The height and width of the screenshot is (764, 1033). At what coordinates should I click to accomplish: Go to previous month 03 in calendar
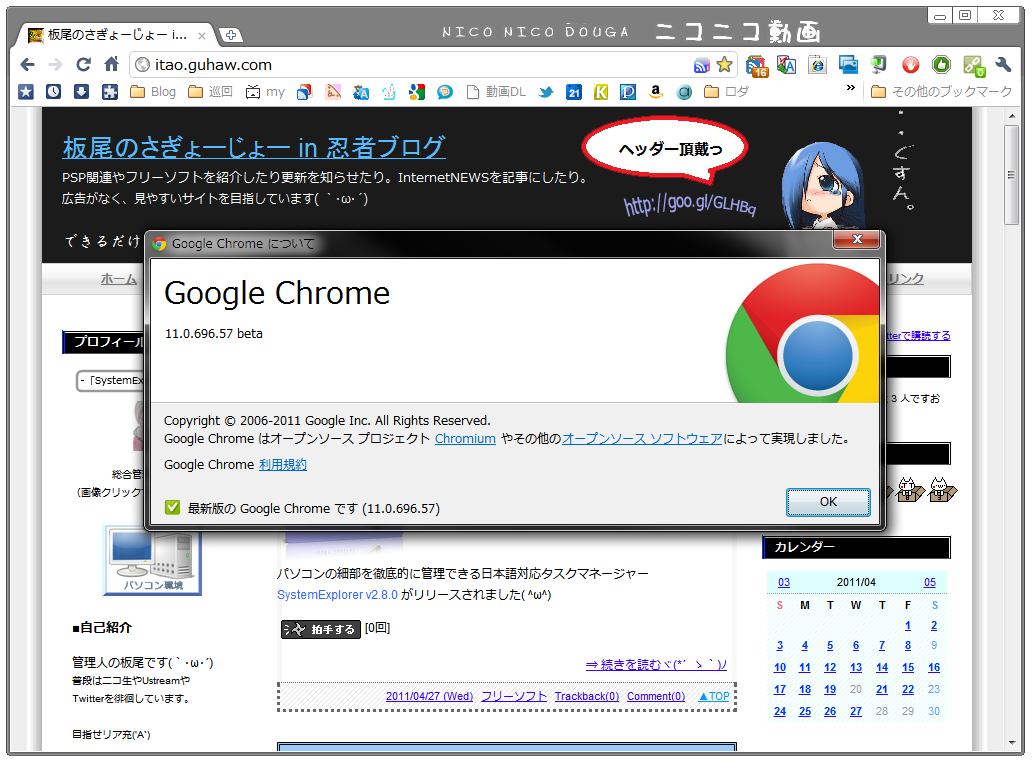(784, 582)
